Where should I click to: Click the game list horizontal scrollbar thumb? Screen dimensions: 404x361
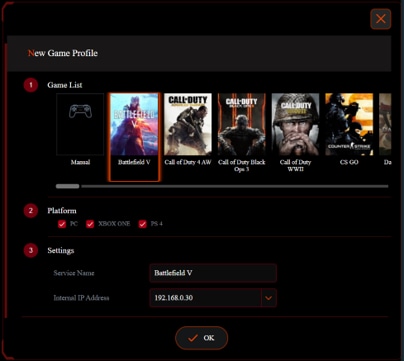click(68, 186)
